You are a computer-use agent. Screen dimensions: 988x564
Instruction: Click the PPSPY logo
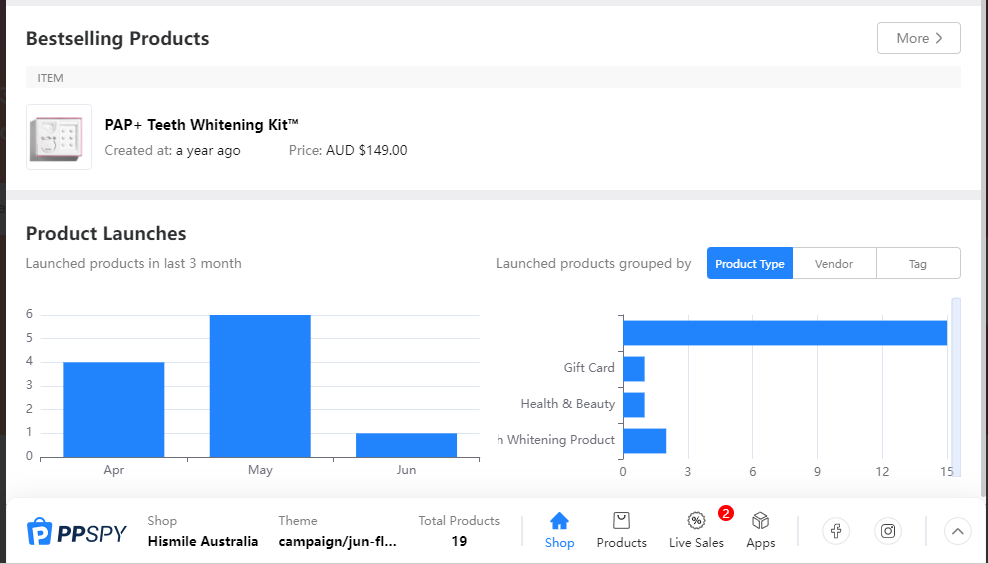point(77,532)
